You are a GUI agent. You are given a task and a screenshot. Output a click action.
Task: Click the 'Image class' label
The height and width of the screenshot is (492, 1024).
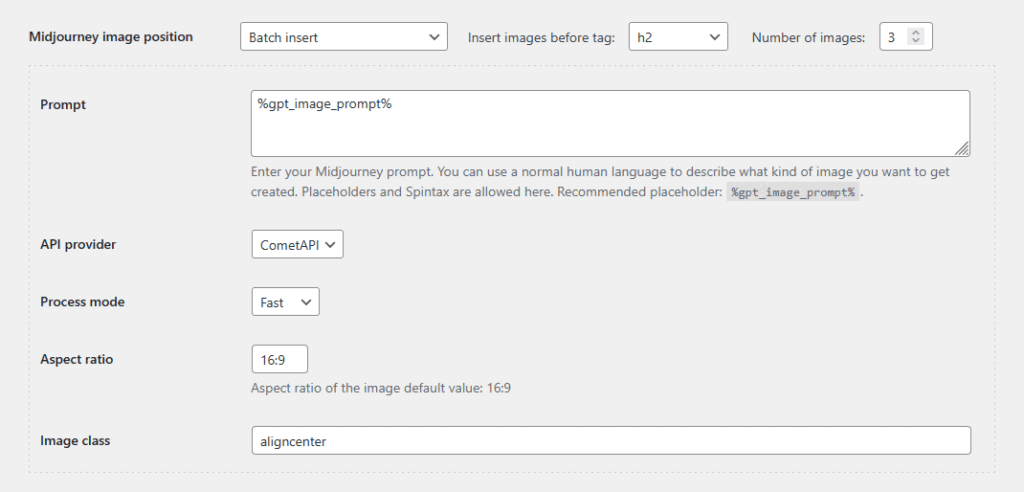click(x=75, y=440)
